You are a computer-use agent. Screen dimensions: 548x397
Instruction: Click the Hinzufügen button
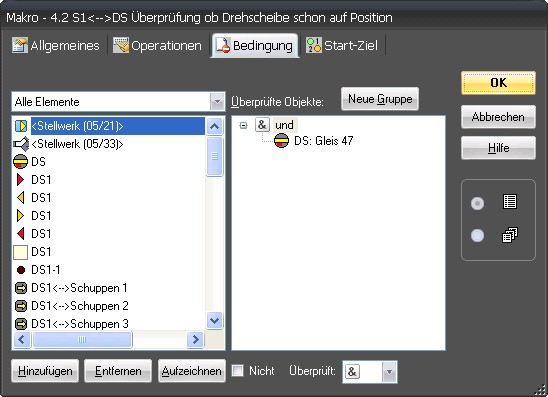[x=45, y=371]
